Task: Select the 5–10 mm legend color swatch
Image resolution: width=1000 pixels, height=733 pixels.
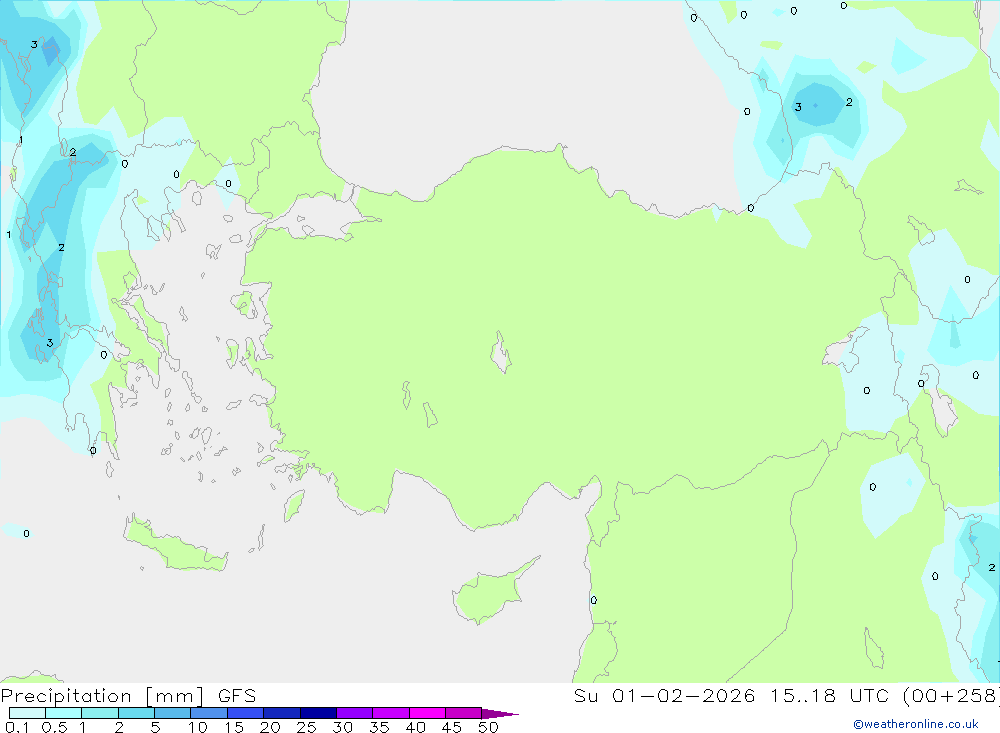Action: 172,713
